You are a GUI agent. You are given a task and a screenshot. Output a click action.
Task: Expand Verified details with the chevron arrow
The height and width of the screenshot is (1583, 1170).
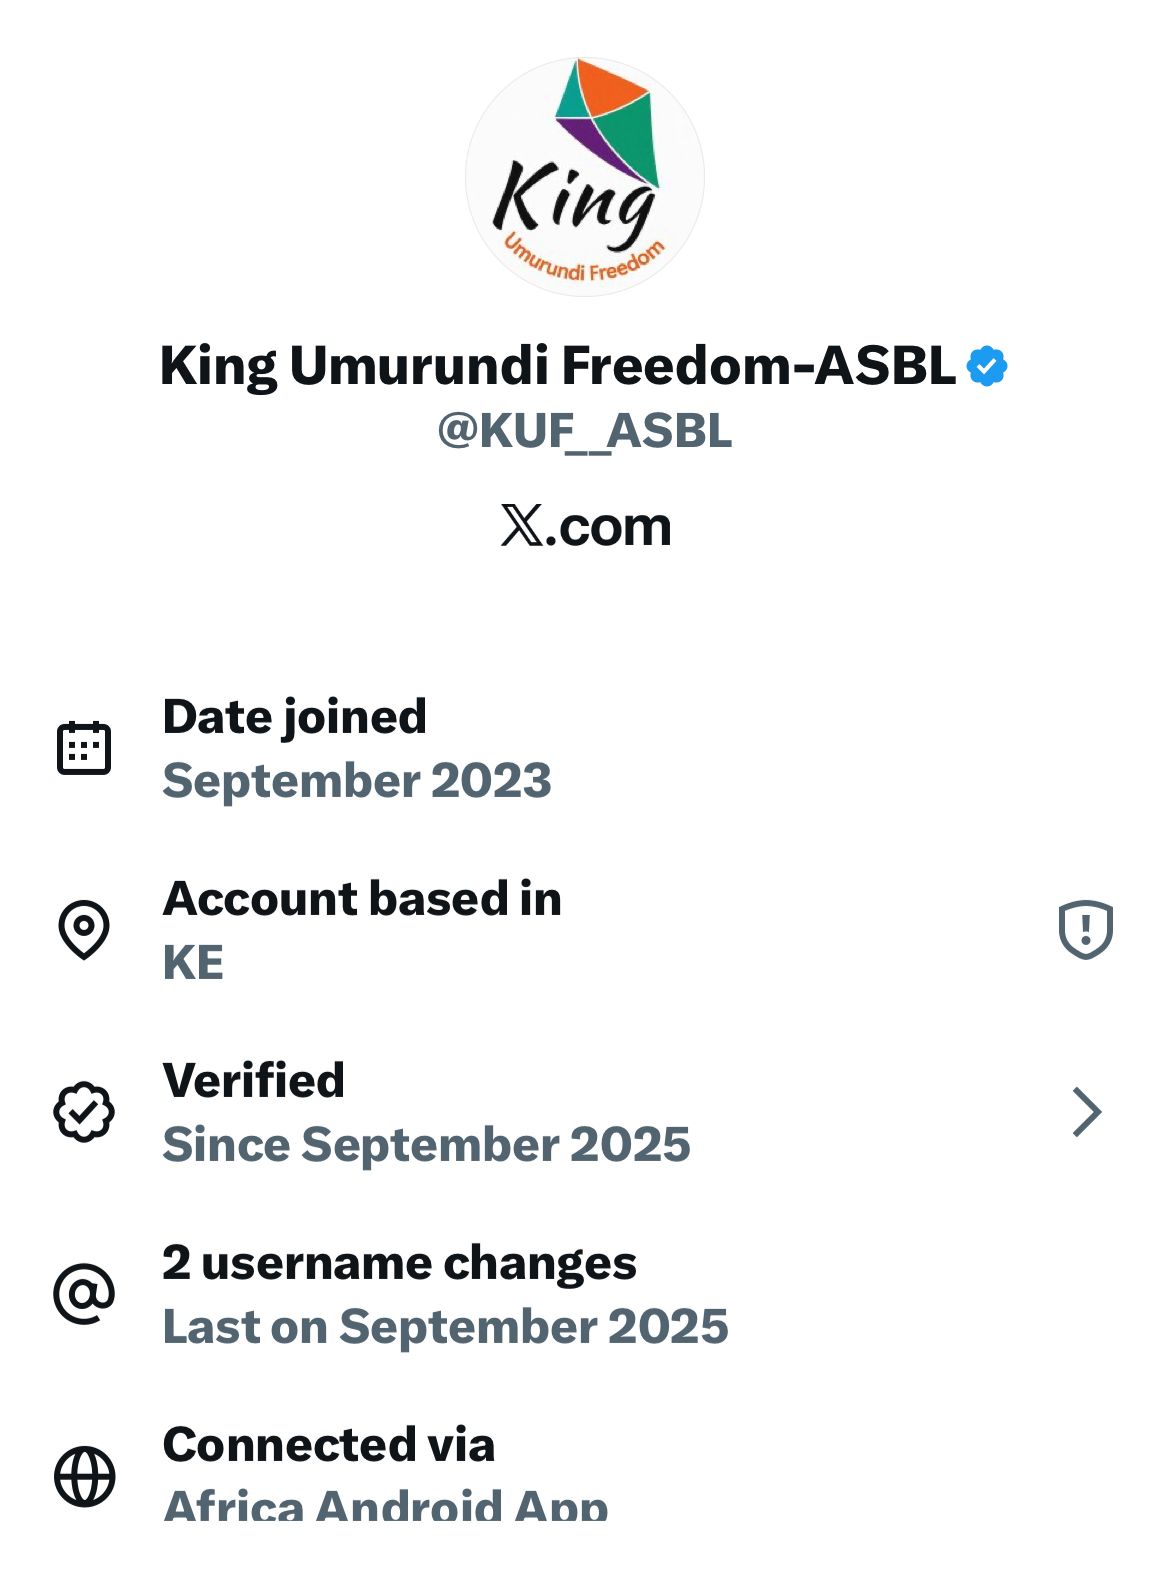[x=1086, y=1111]
